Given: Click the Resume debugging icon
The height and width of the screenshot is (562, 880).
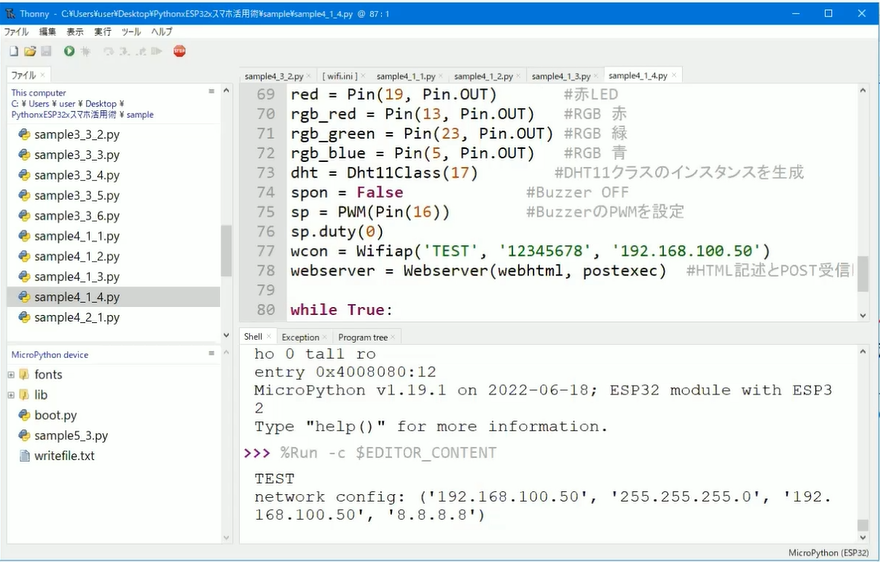Looking at the screenshot, I should (x=157, y=51).
